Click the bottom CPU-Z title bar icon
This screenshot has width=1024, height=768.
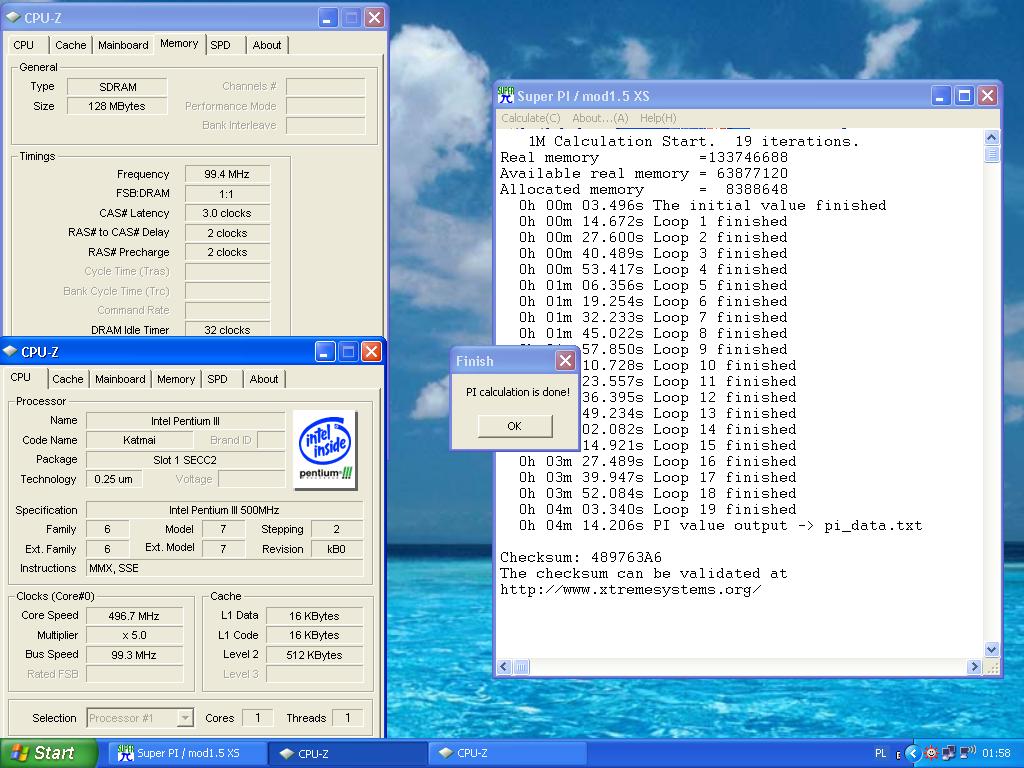(x=10, y=351)
